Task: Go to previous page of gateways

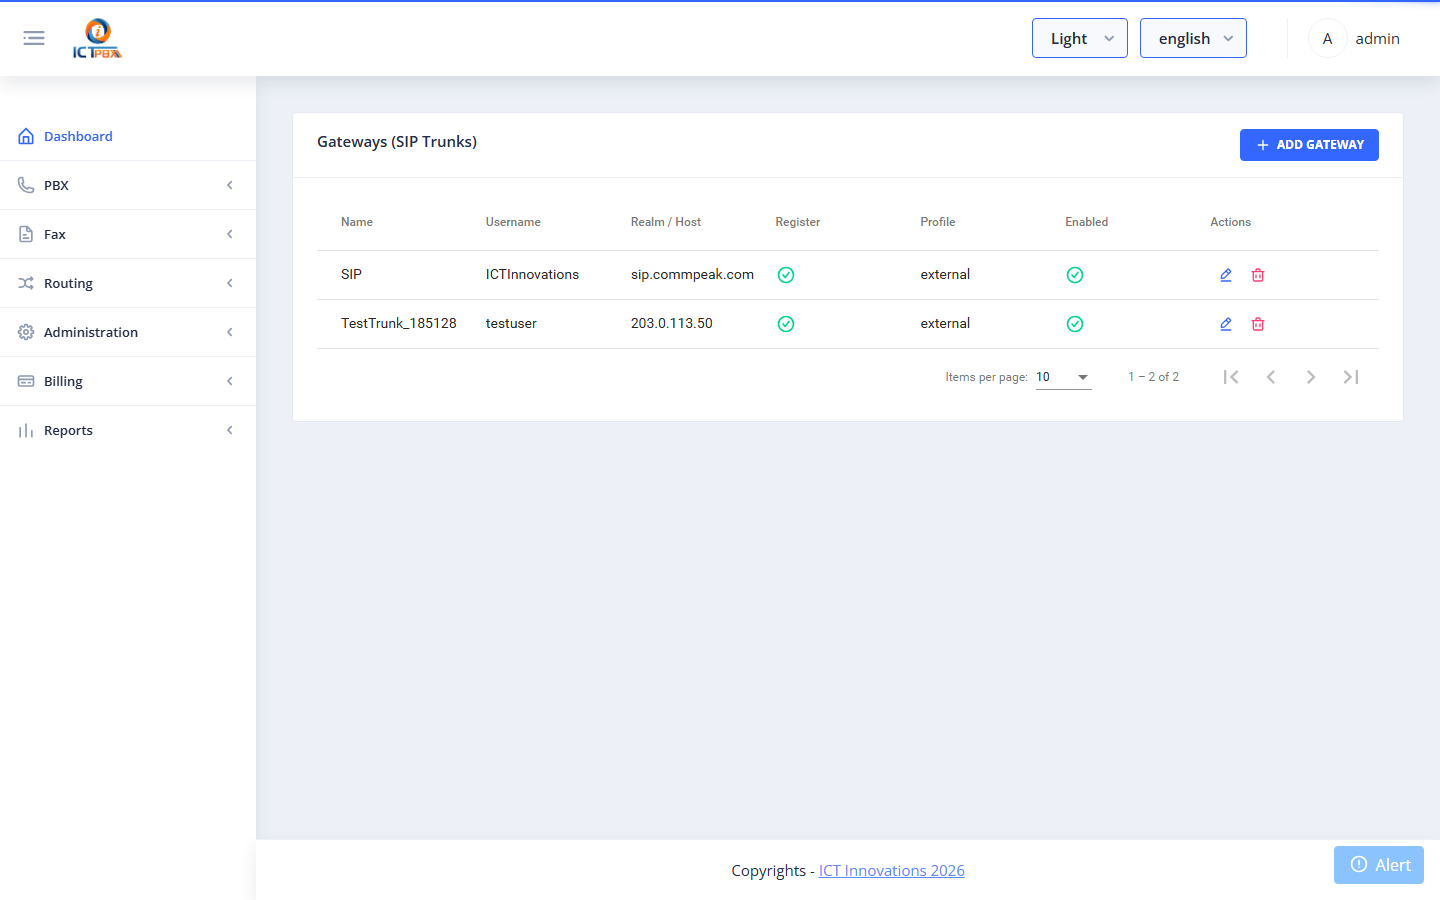Action: [1271, 377]
